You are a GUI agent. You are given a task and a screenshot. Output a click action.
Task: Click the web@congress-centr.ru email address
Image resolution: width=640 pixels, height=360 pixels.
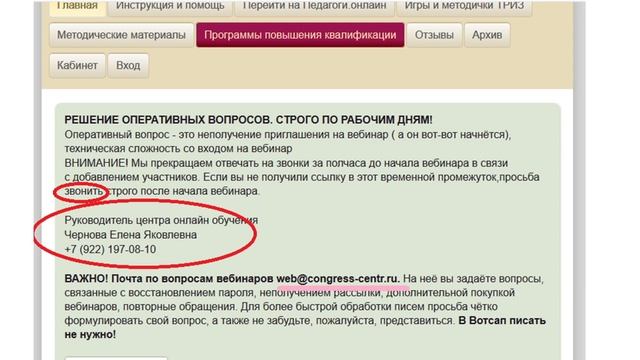pos(338,279)
